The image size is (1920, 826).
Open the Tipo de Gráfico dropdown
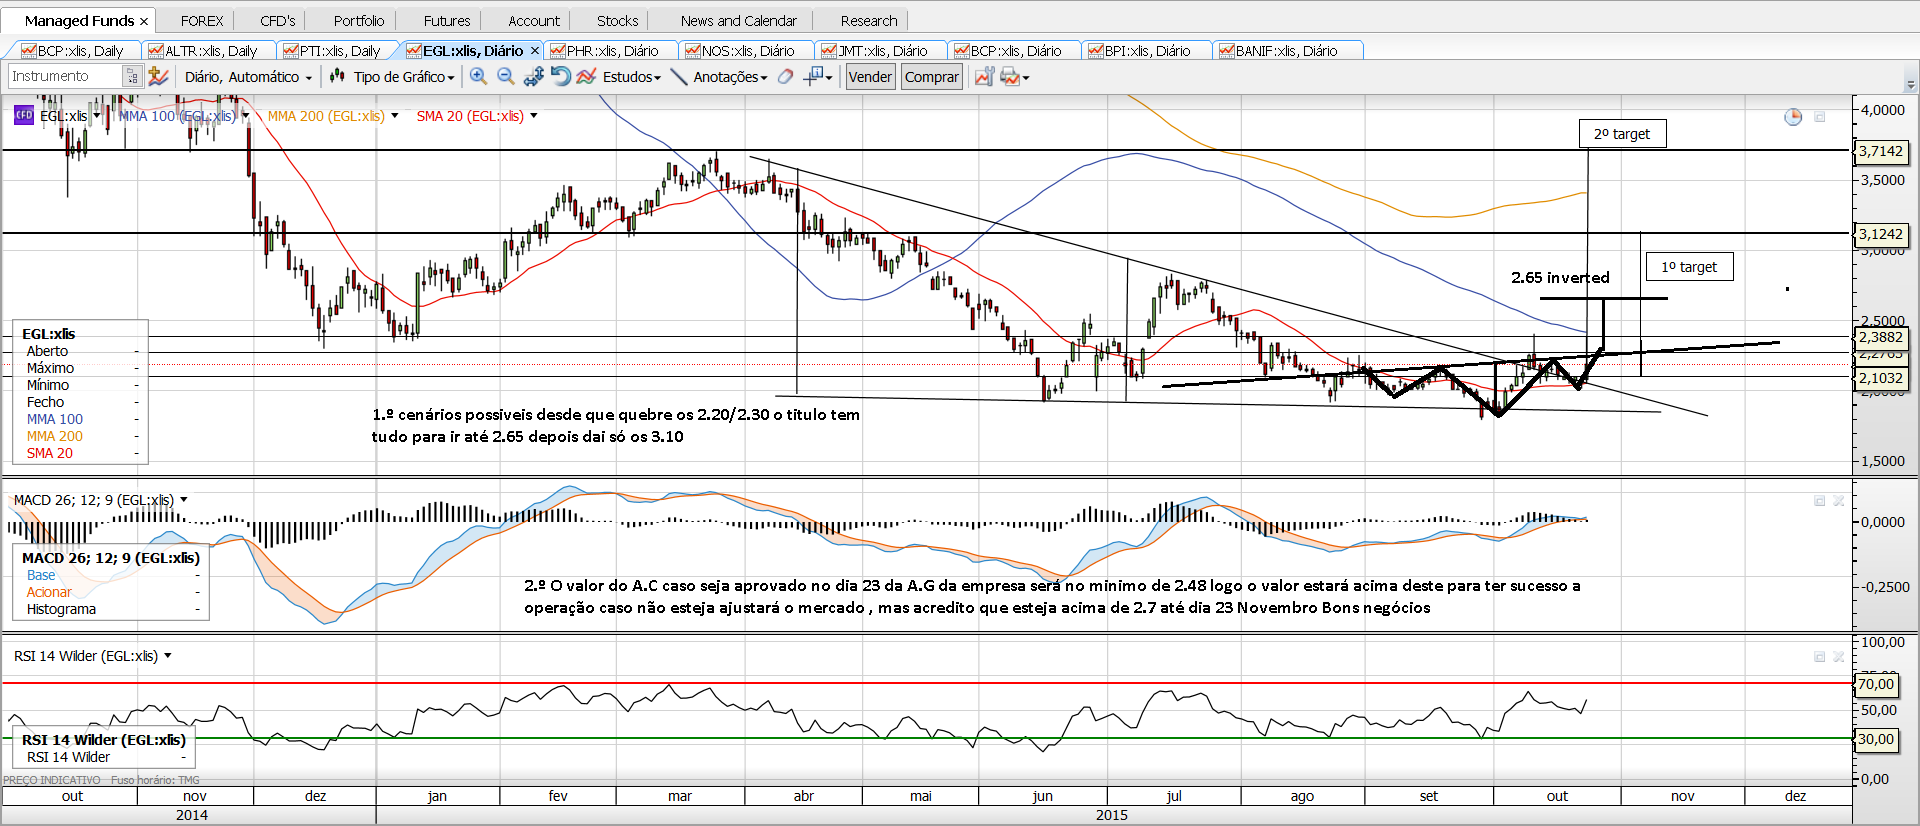404,77
